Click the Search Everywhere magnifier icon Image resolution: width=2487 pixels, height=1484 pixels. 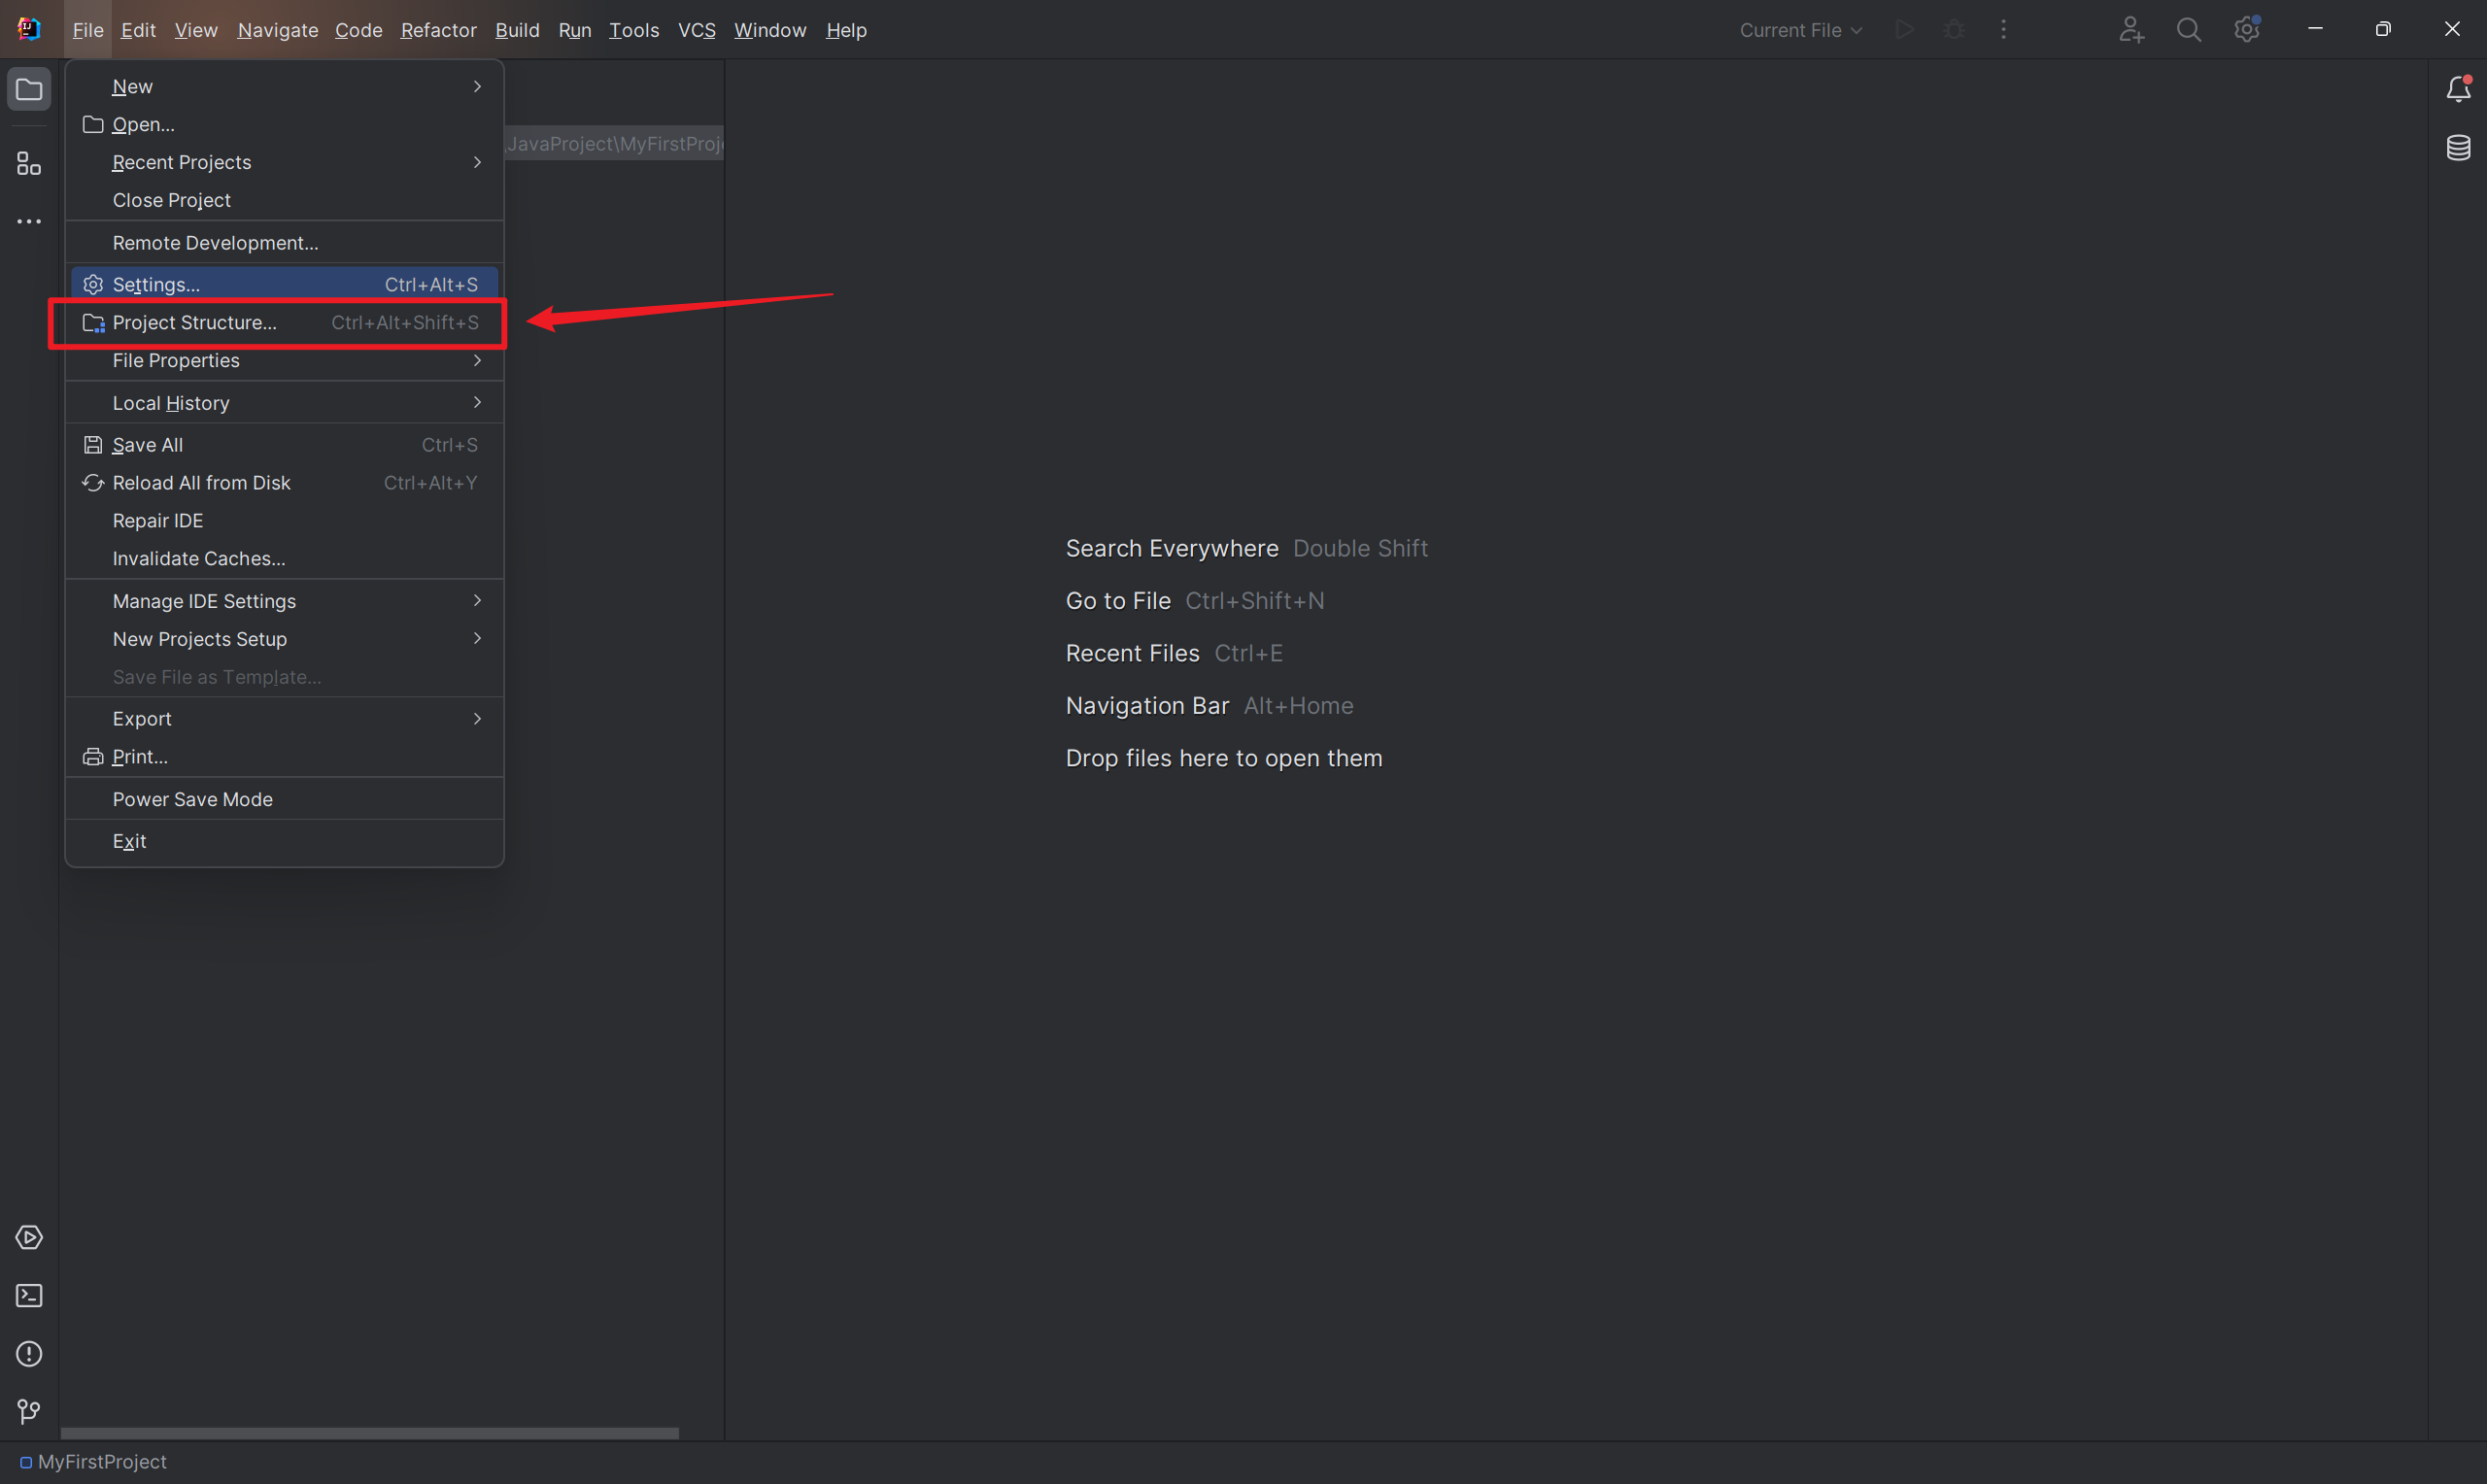click(2188, 30)
